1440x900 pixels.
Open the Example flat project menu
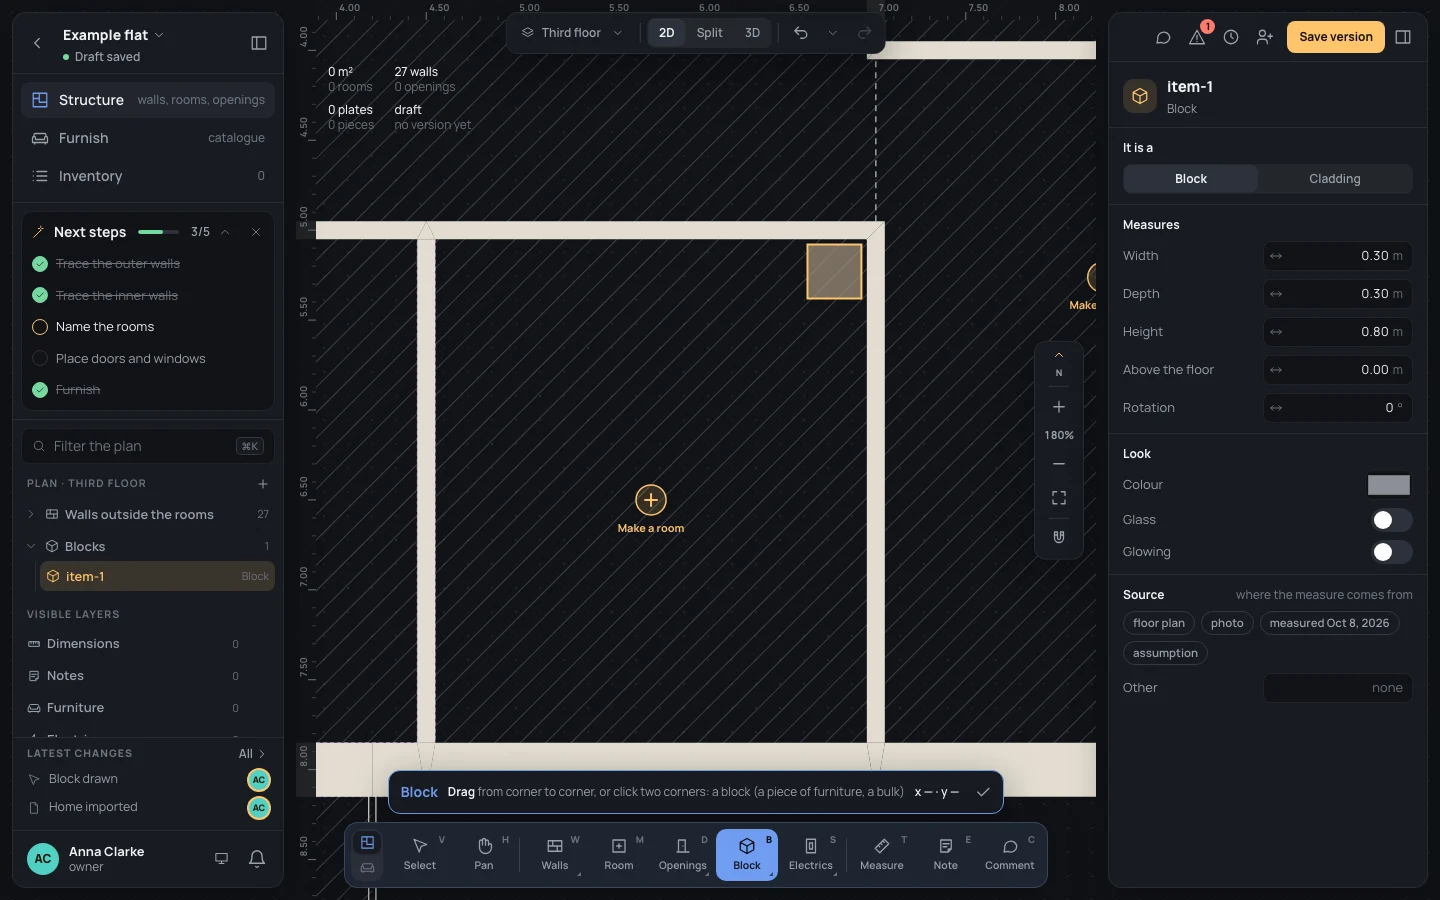coord(113,35)
